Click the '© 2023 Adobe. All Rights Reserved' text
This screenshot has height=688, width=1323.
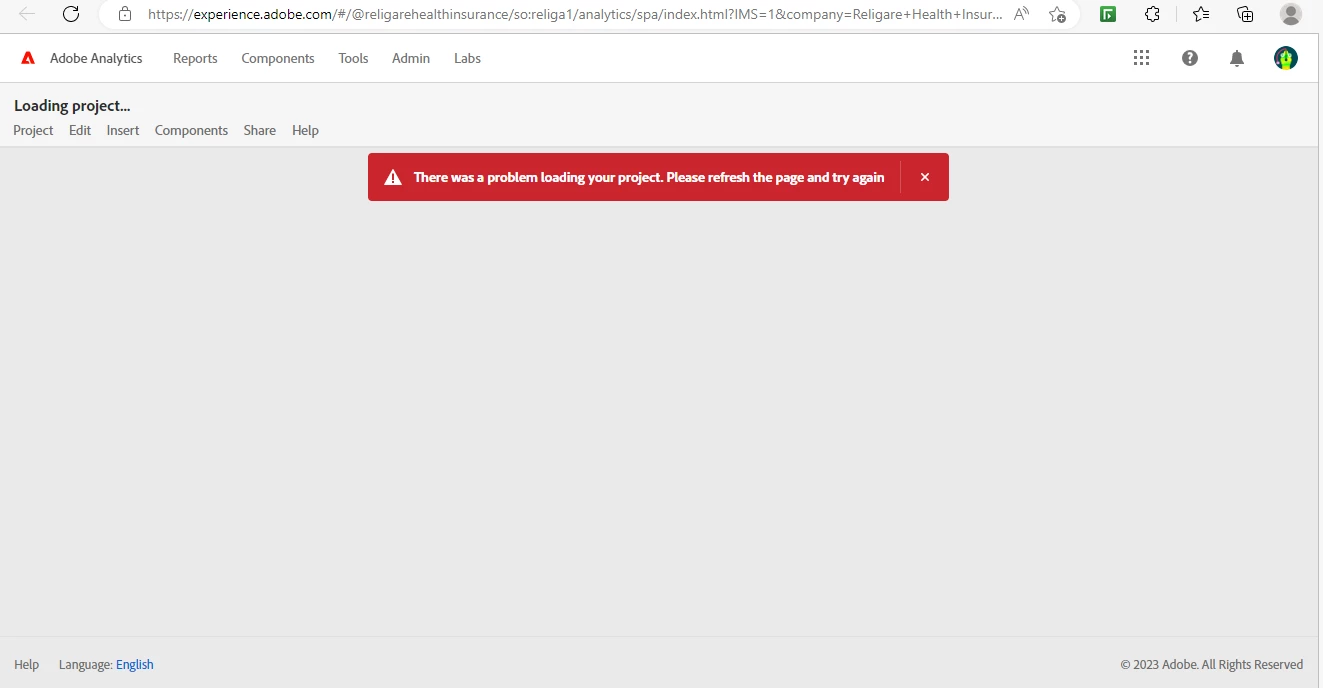click(1212, 664)
